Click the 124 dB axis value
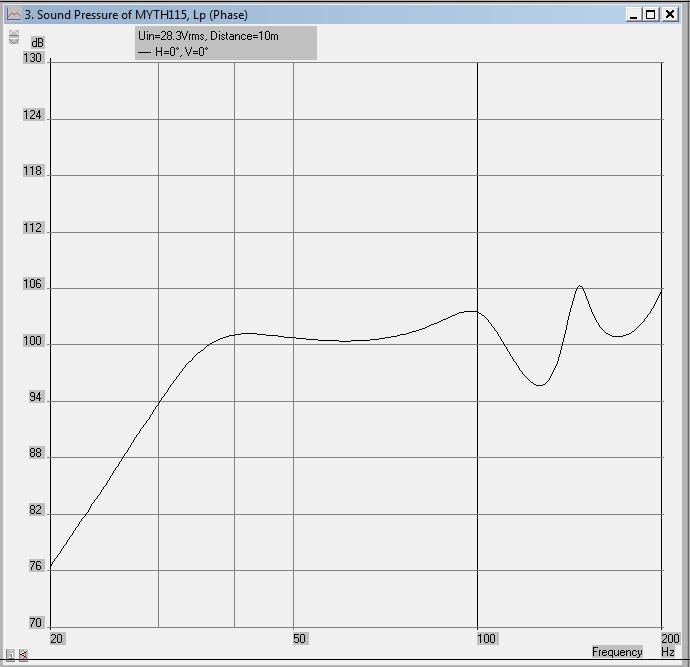Viewport: 690px width, 667px height. [32, 115]
